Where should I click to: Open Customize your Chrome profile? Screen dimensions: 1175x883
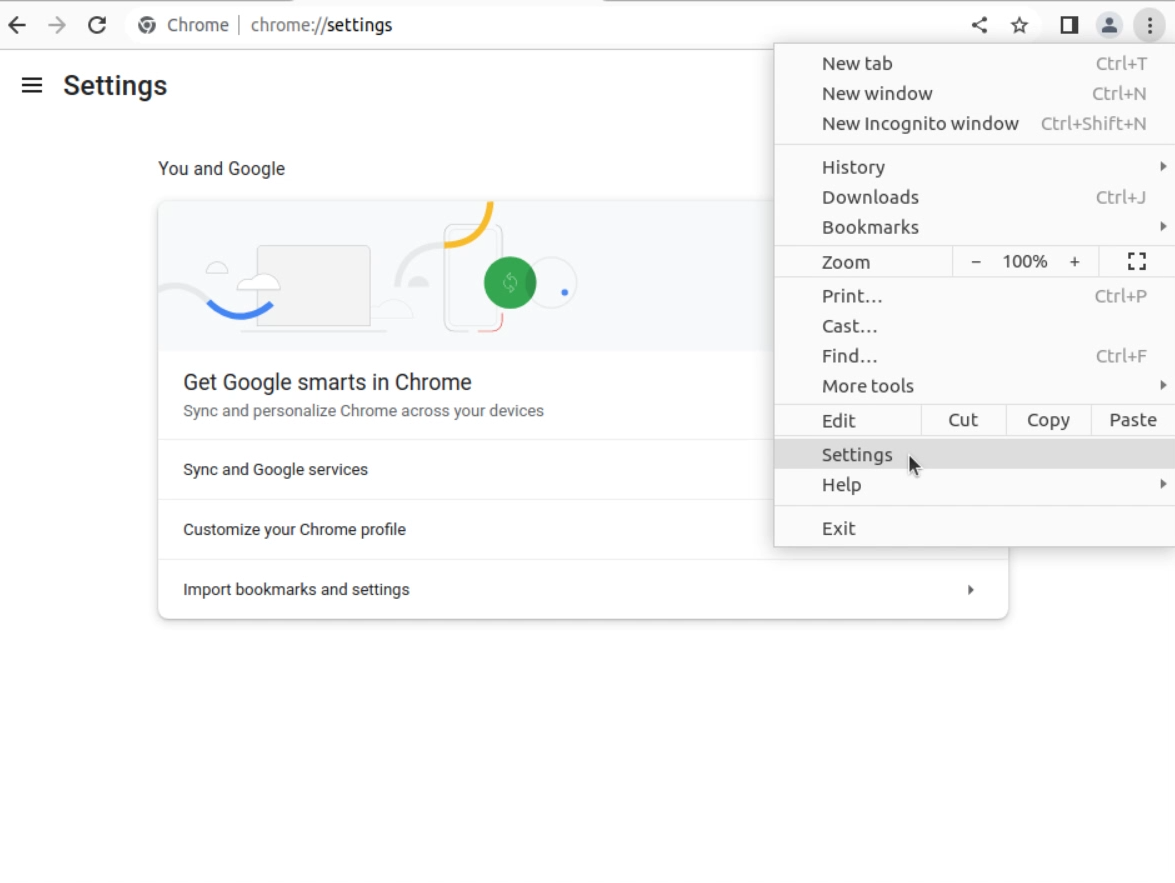[x=583, y=529]
